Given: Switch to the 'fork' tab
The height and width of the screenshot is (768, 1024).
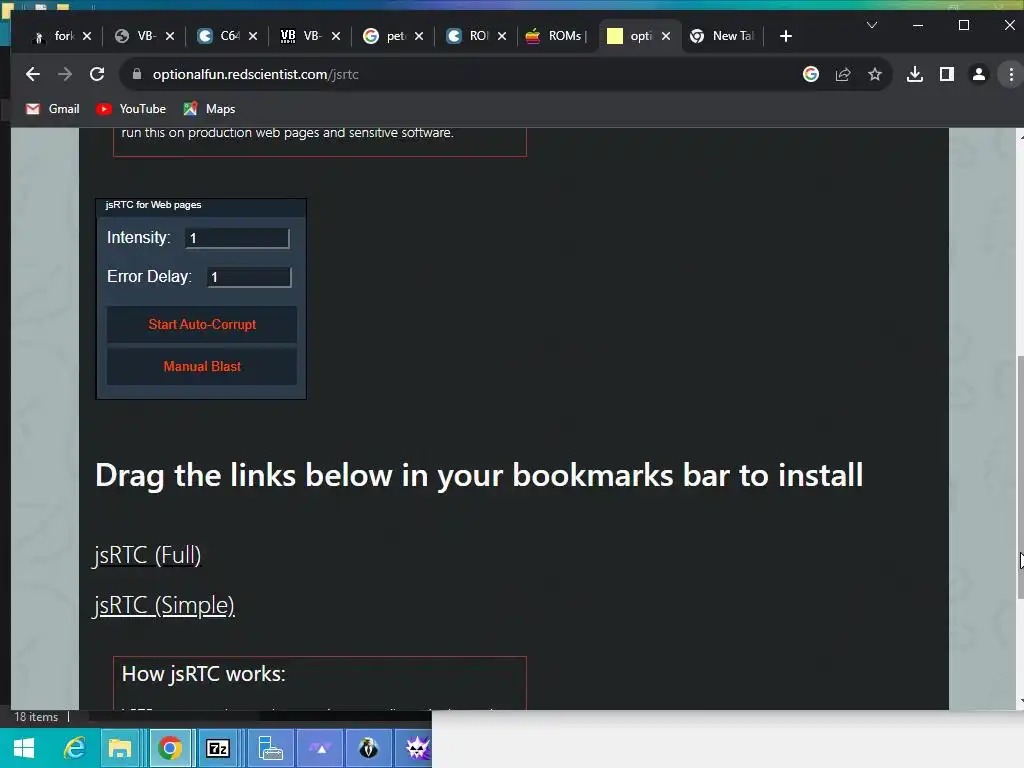Looking at the screenshot, I should (x=56, y=36).
